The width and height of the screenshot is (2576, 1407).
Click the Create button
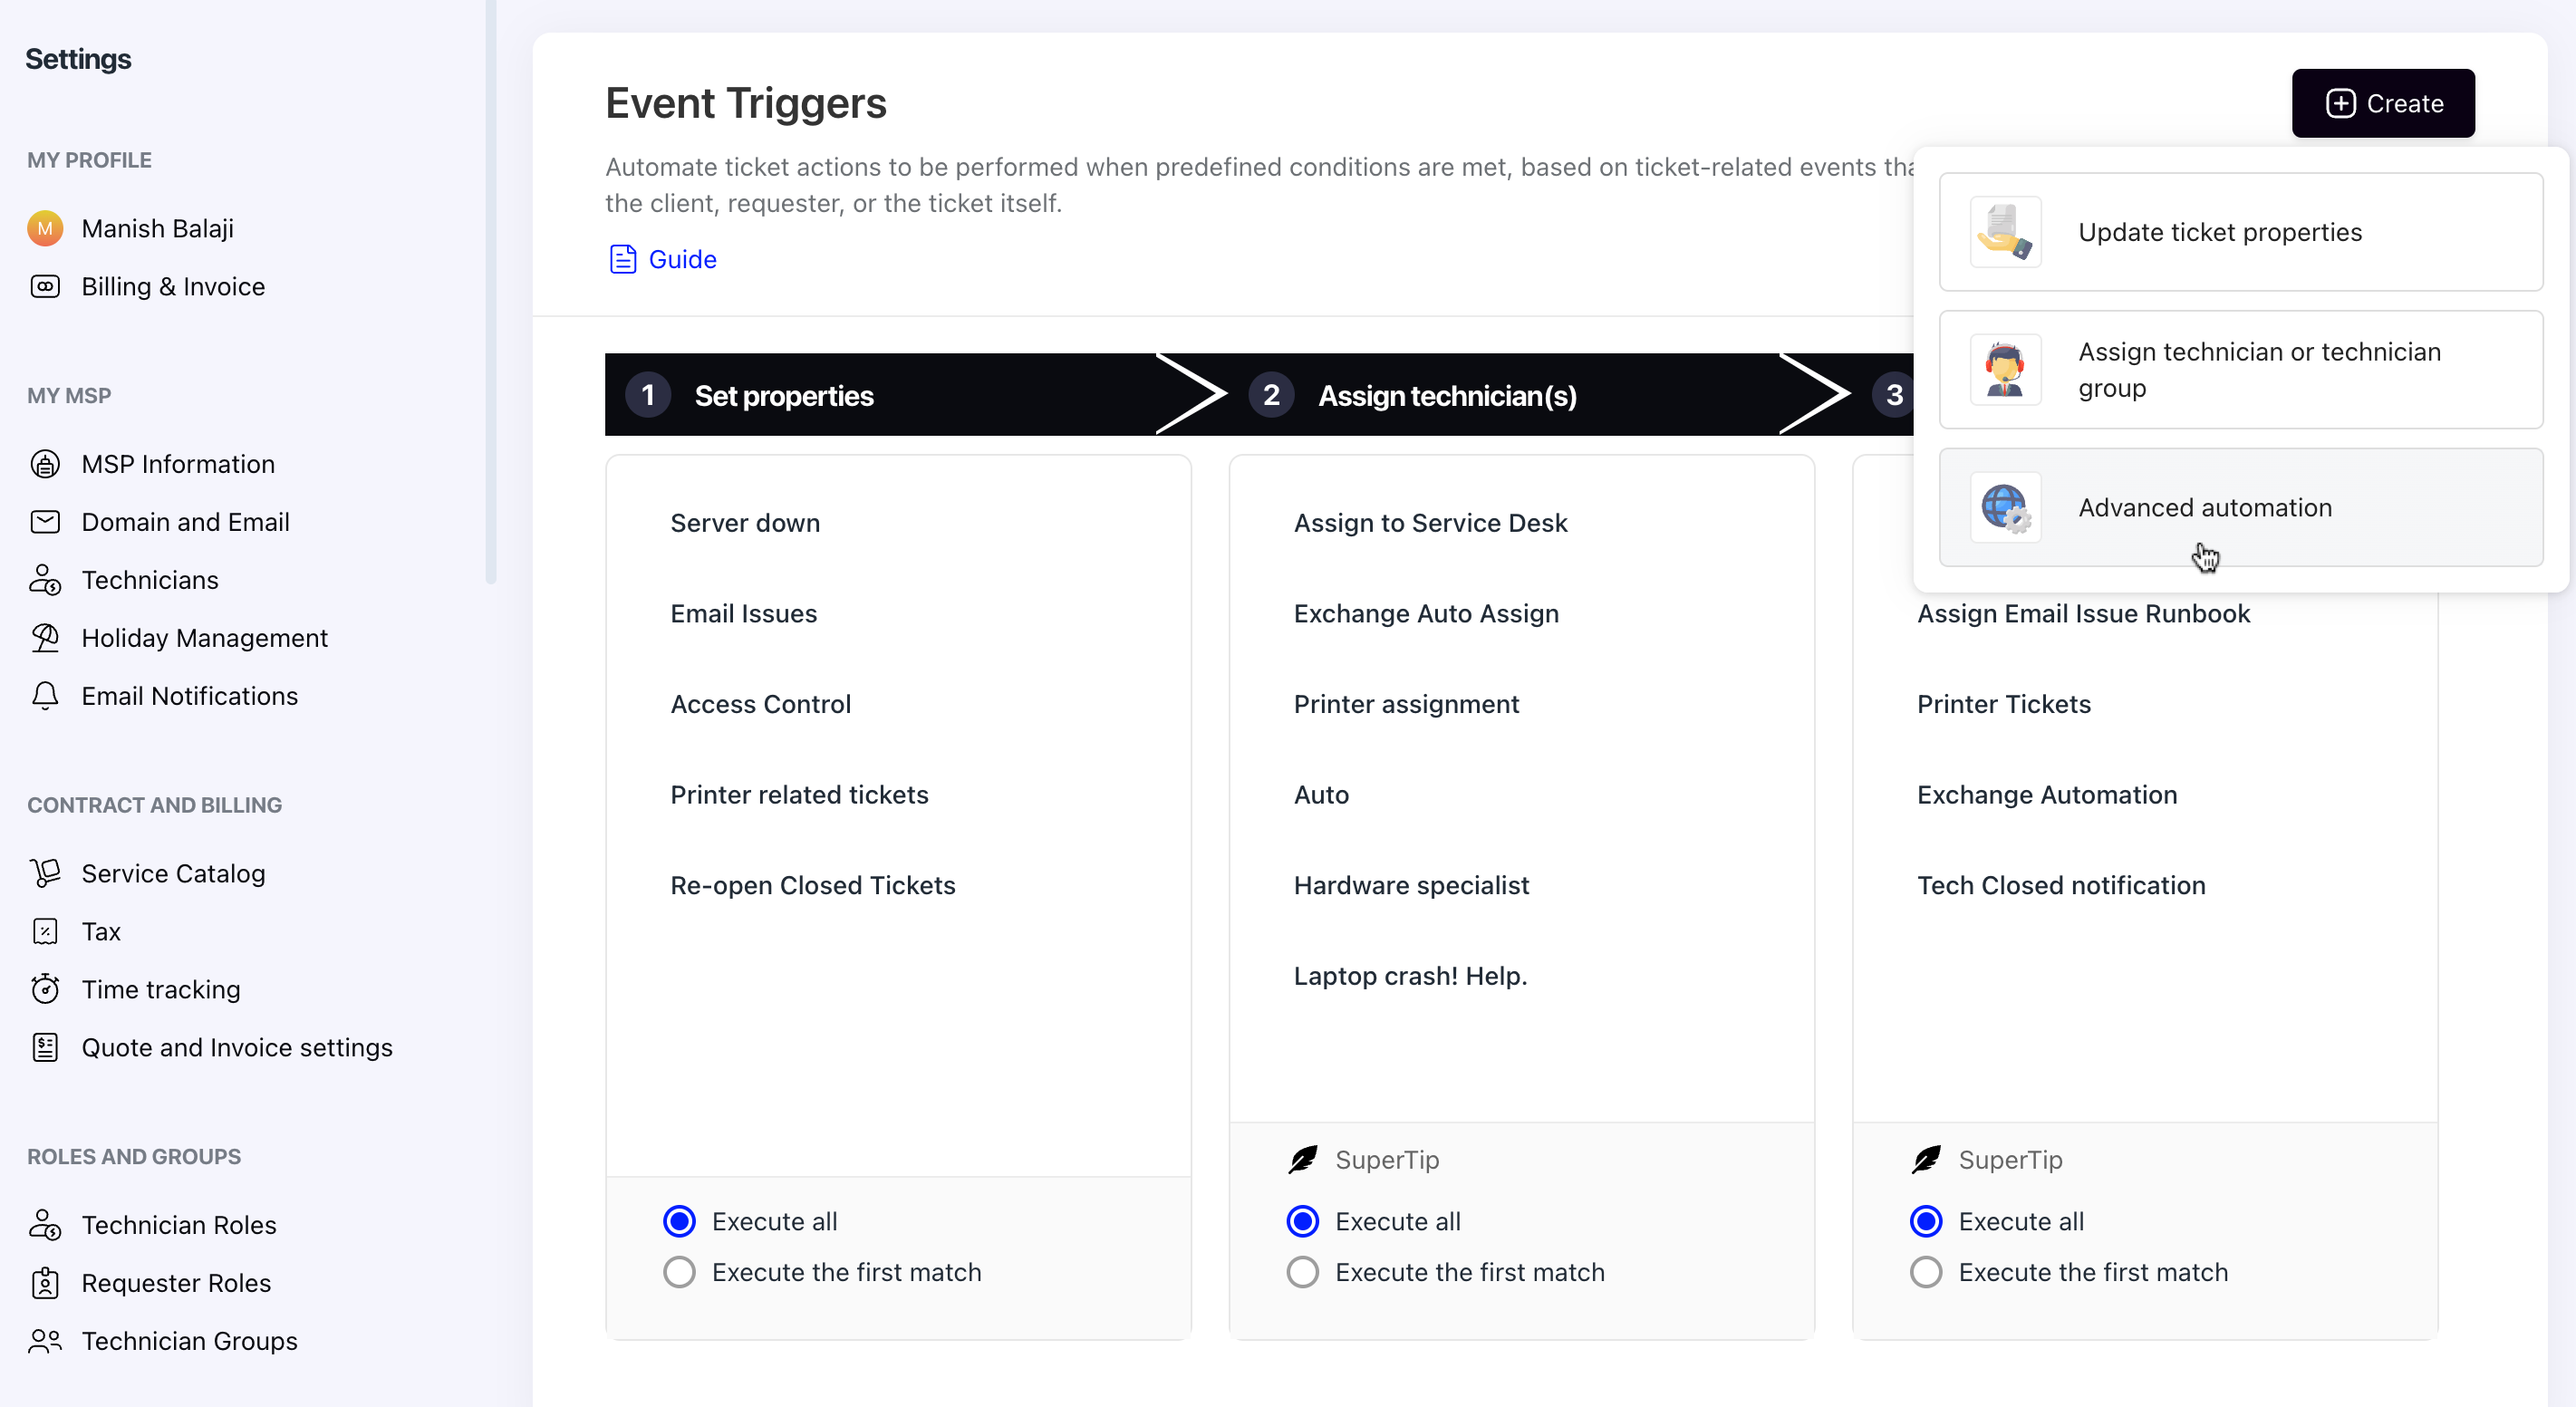(2382, 103)
